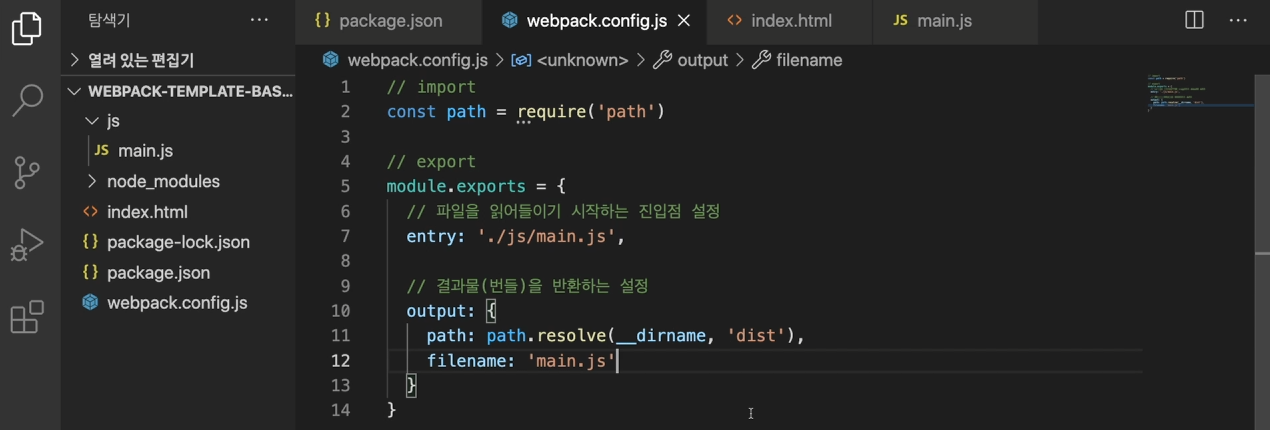
Task: Click the minimap code preview
Action: tap(1198, 92)
